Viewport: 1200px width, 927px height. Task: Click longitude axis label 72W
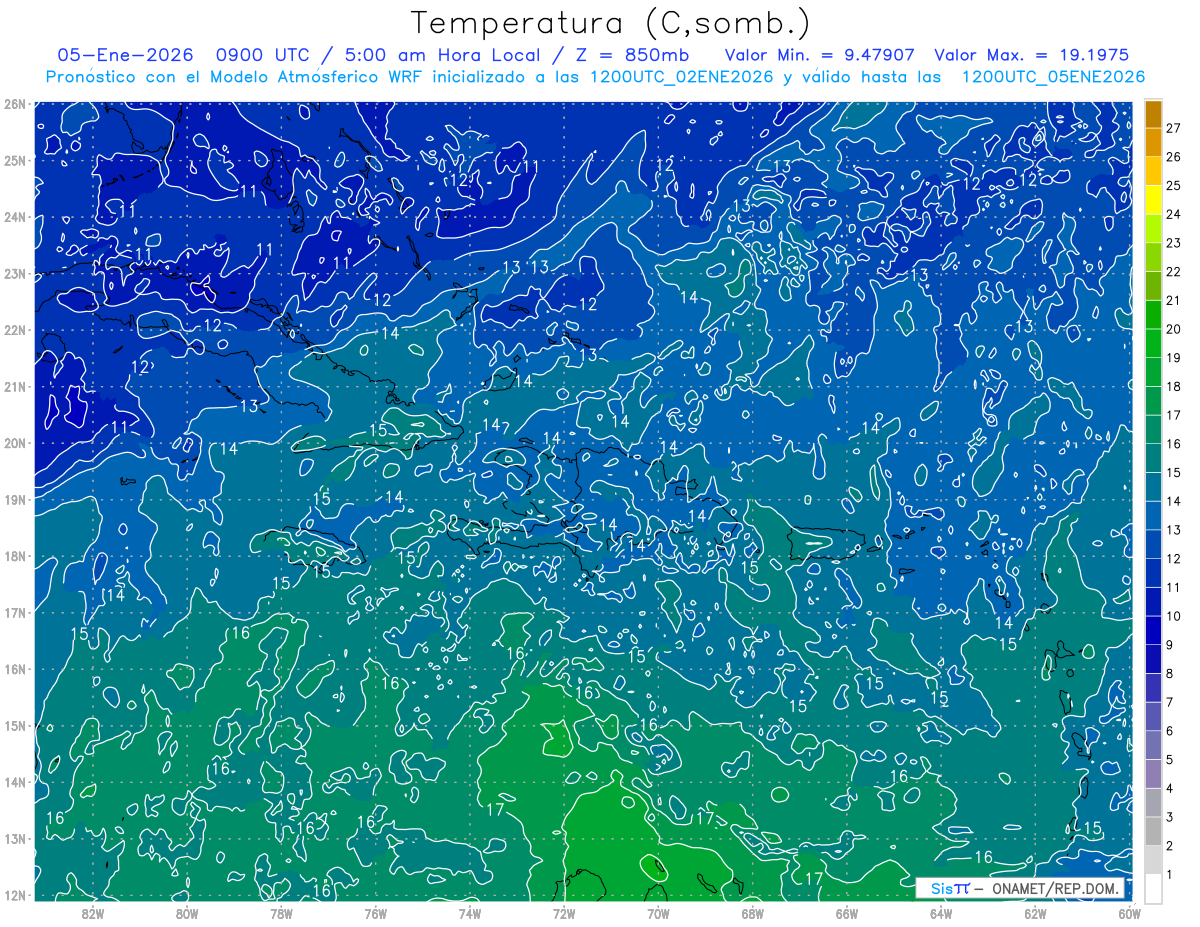(564, 913)
